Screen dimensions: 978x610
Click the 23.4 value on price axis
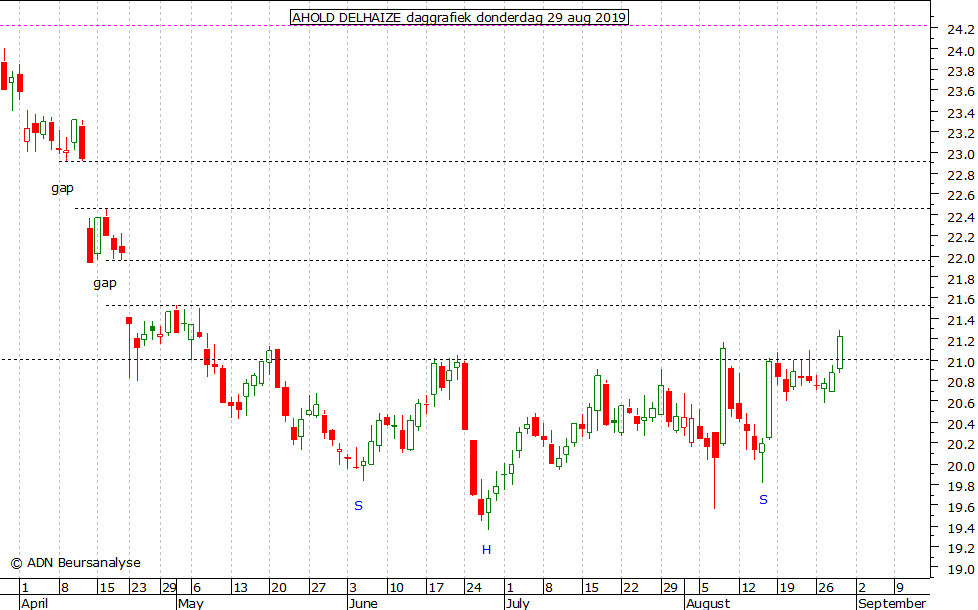click(x=961, y=114)
